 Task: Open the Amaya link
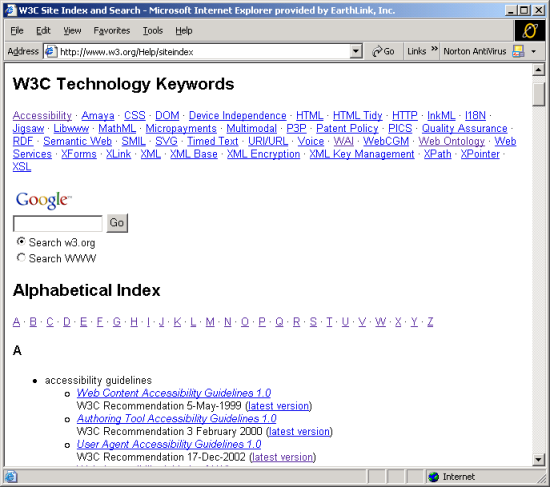[x=98, y=115]
